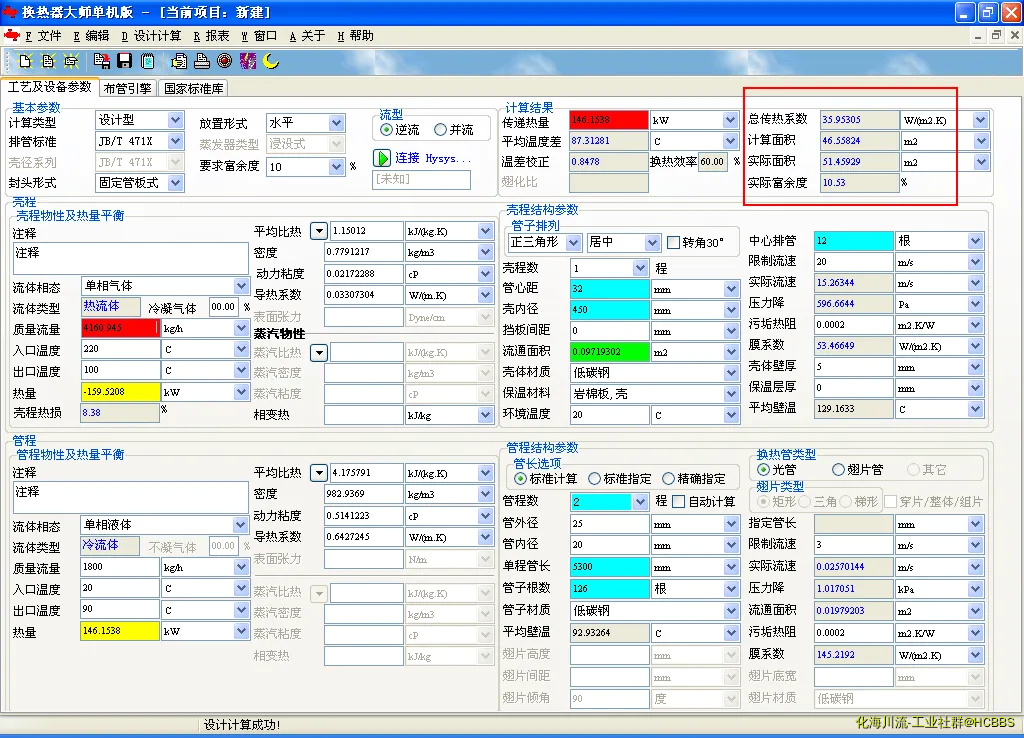Toggle the 转角30° checkbox
1024x738 pixels.
673,243
